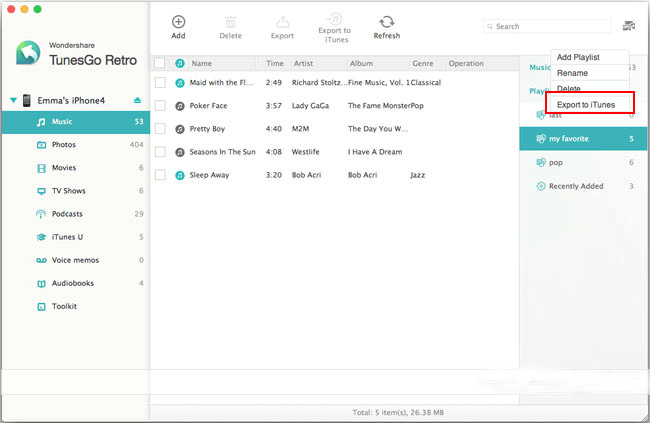The height and width of the screenshot is (423, 650).
Task: Choose Rename from context menu
Action: (589, 73)
